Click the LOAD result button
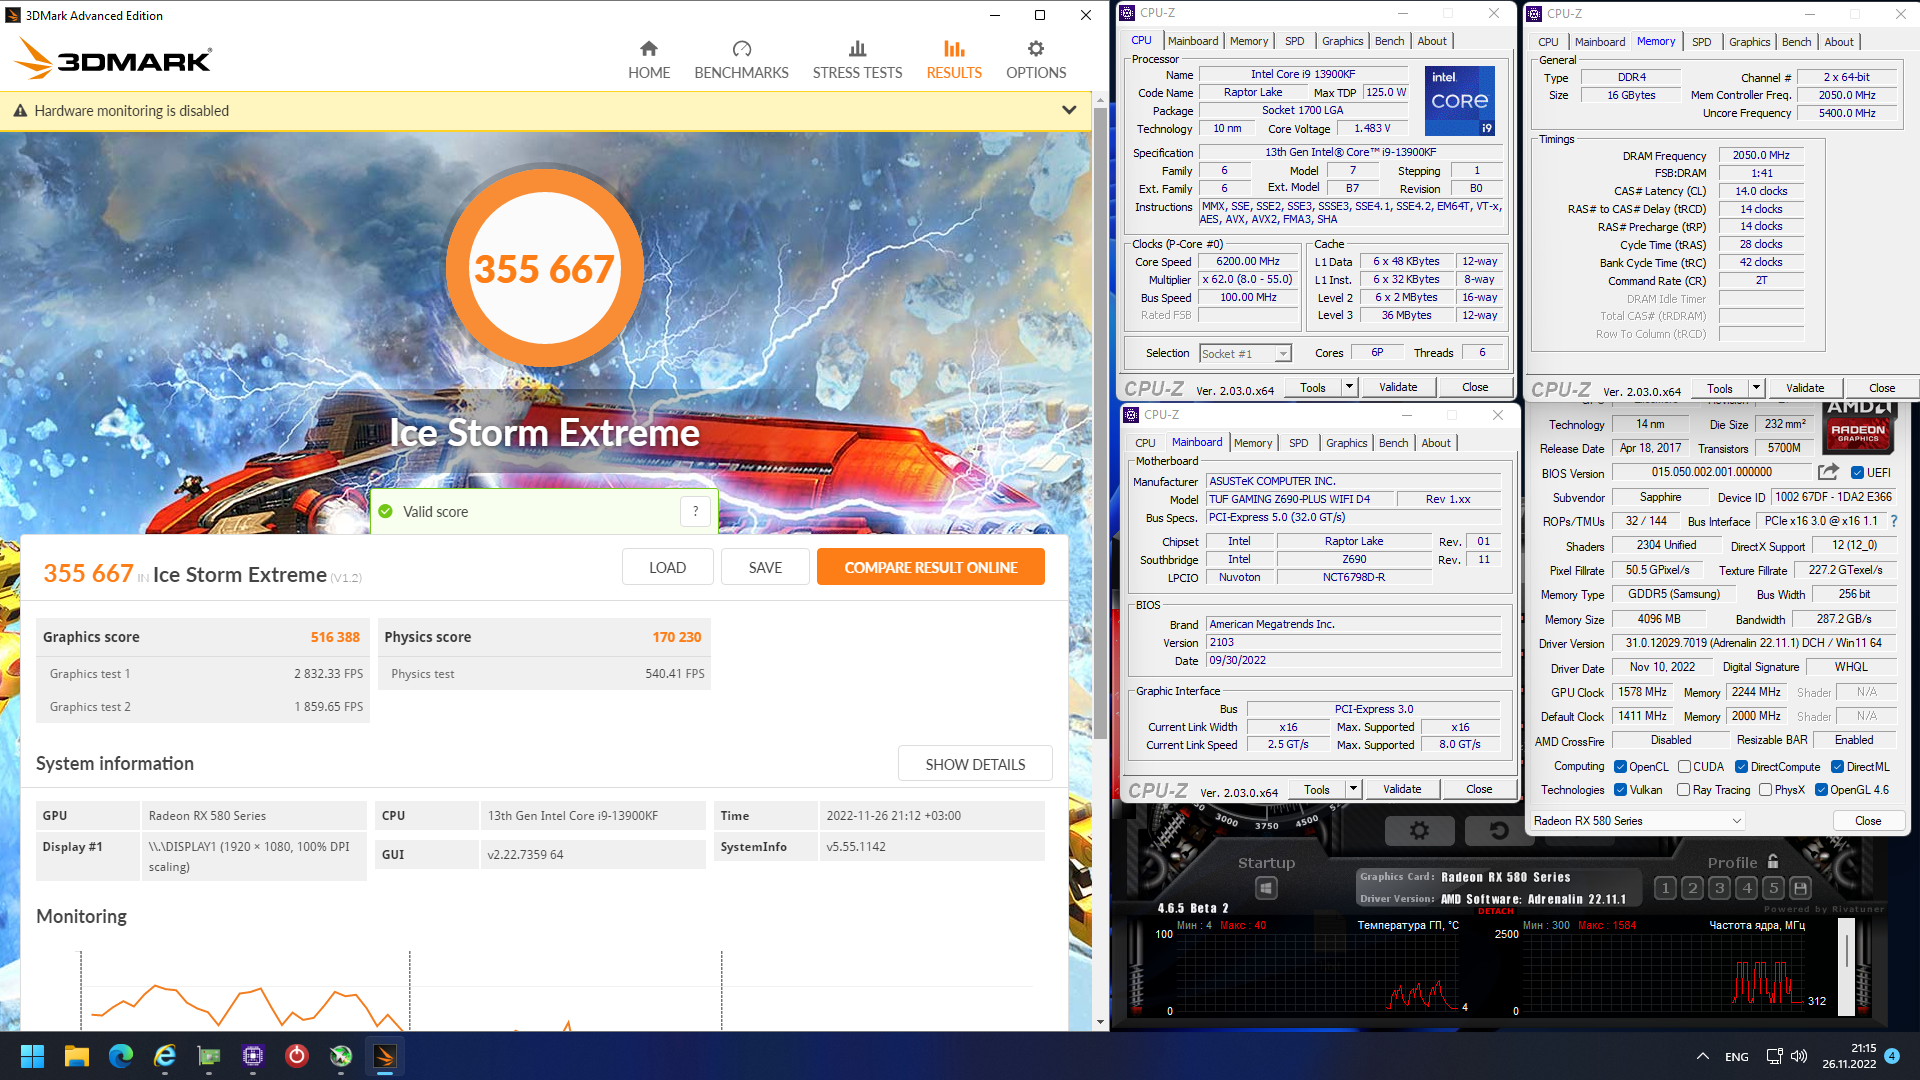 click(667, 567)
